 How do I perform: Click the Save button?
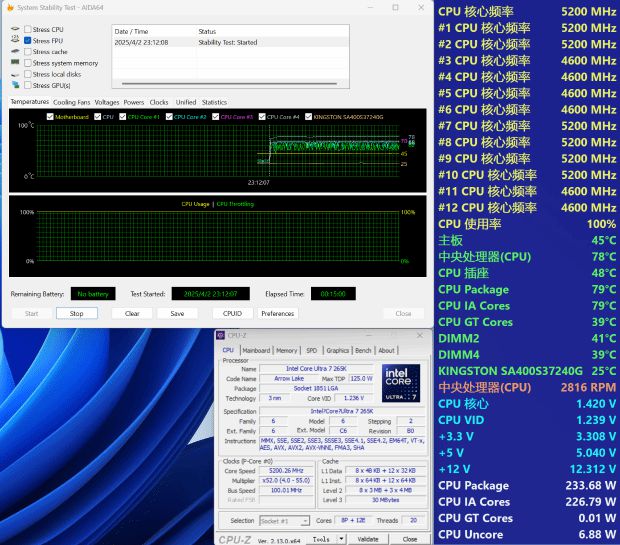(x=177, y=313)
